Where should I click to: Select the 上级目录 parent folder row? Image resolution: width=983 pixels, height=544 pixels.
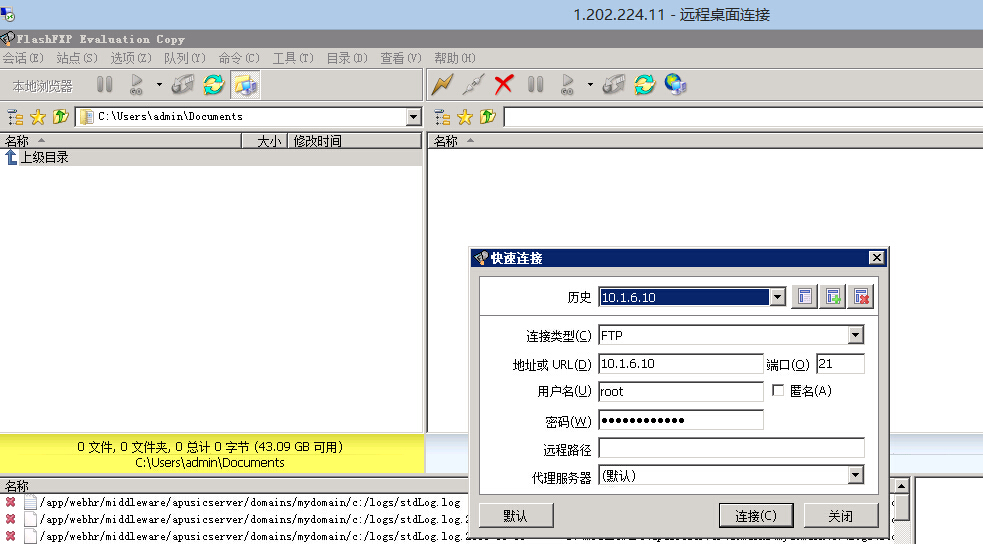tap(211, 157)
